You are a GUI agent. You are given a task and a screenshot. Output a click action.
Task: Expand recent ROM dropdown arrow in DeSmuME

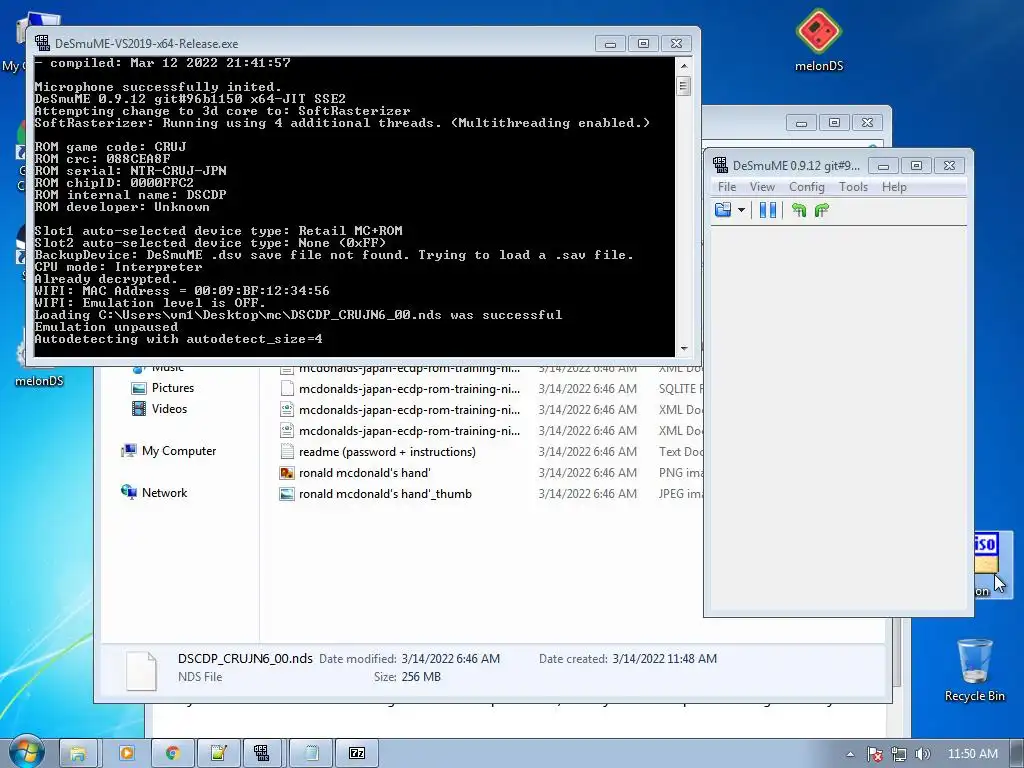(x=741, y=210)
